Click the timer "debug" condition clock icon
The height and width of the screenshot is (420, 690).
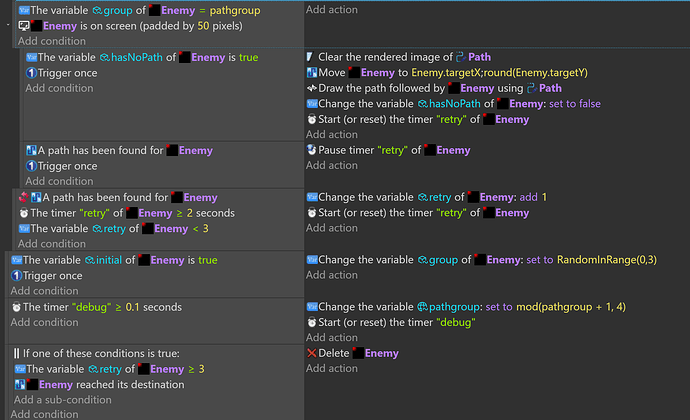[15, 306]
